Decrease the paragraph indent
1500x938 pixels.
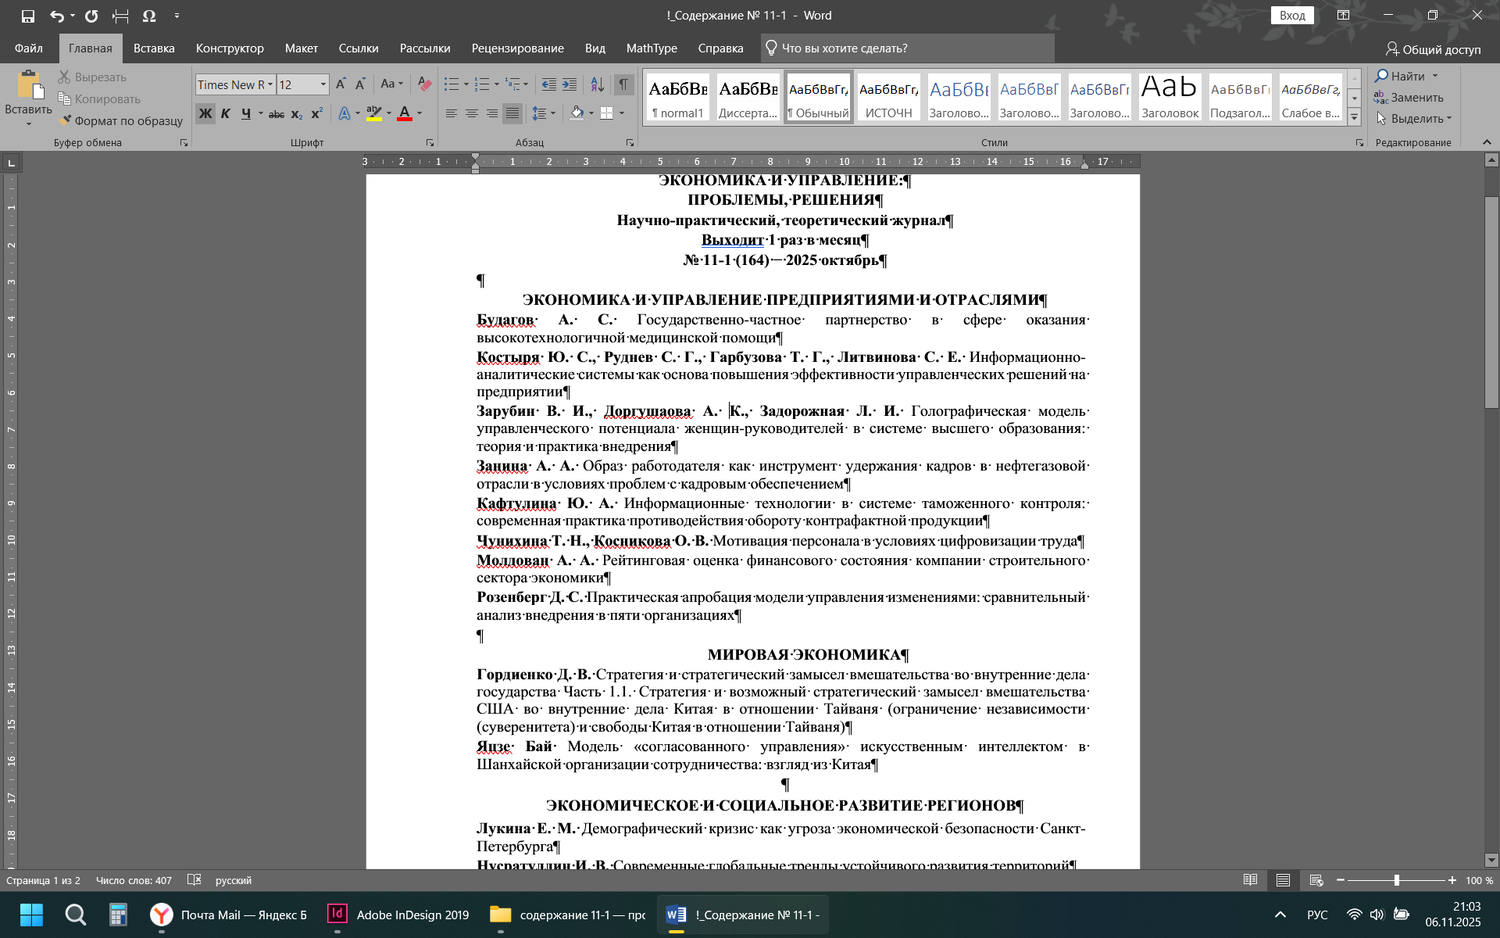(548, 85)
